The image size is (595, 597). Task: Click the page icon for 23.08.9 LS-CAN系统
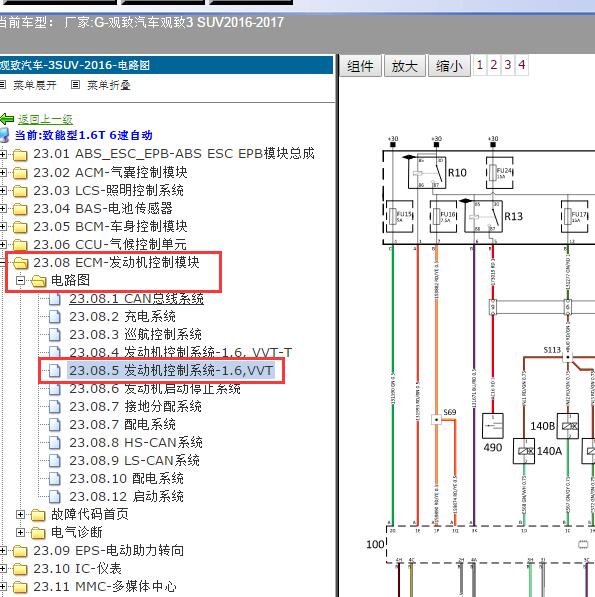point(55,461)
